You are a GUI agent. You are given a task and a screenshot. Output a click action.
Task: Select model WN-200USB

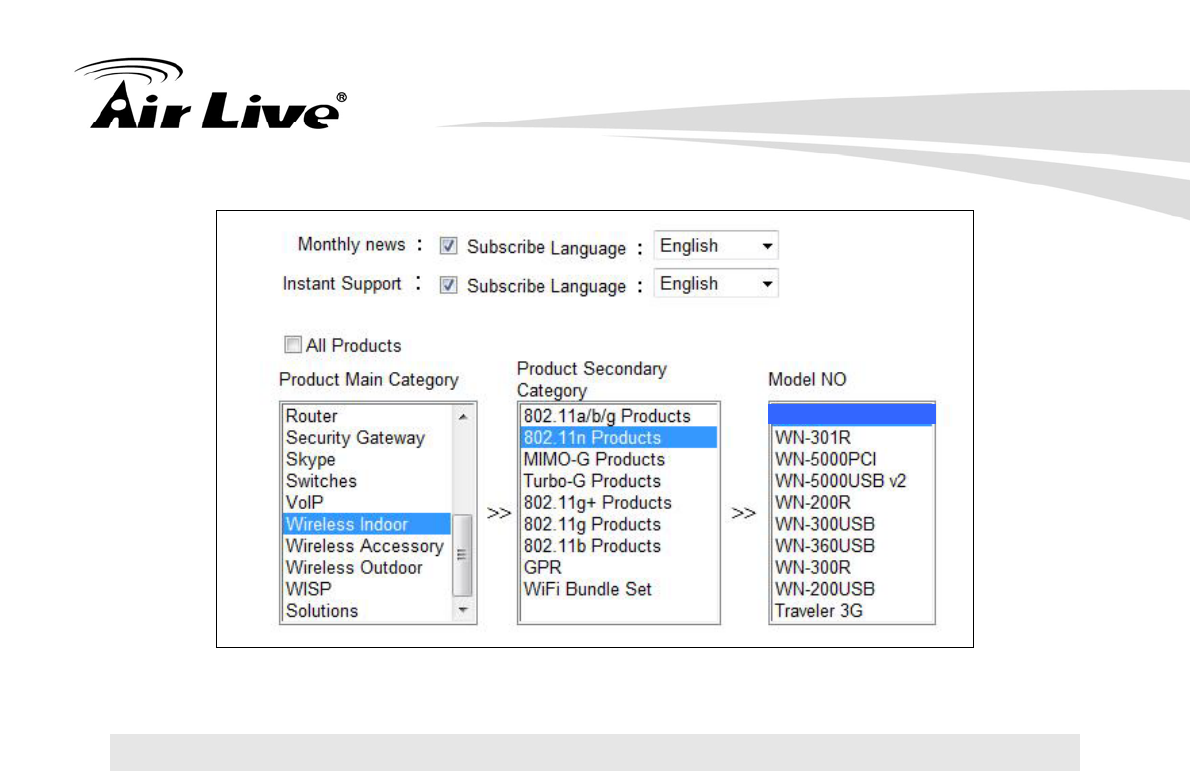click(852, 589)
